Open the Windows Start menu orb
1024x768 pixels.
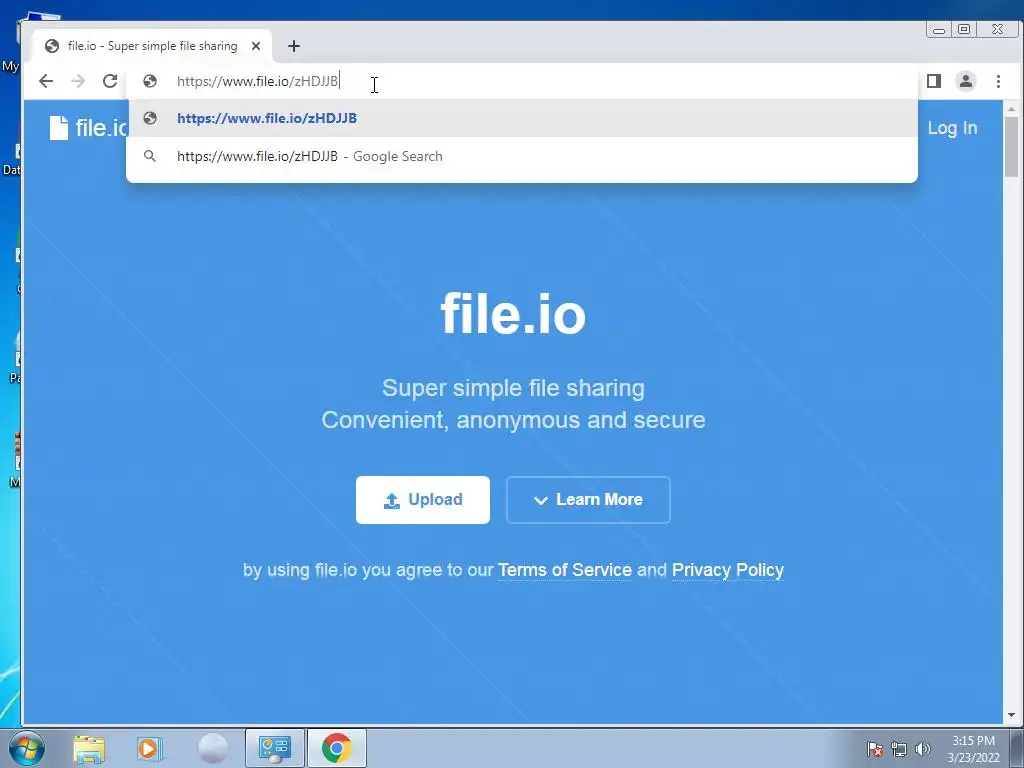tap(27, 748)
